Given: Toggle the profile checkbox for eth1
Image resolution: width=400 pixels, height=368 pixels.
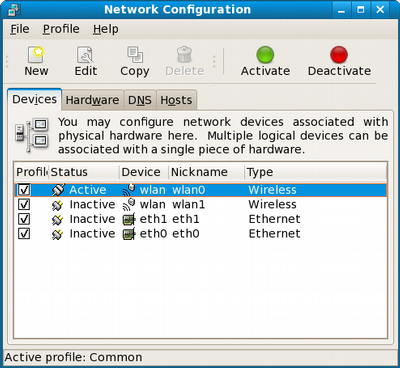Looking at the screenshot, I should (24, 219).
